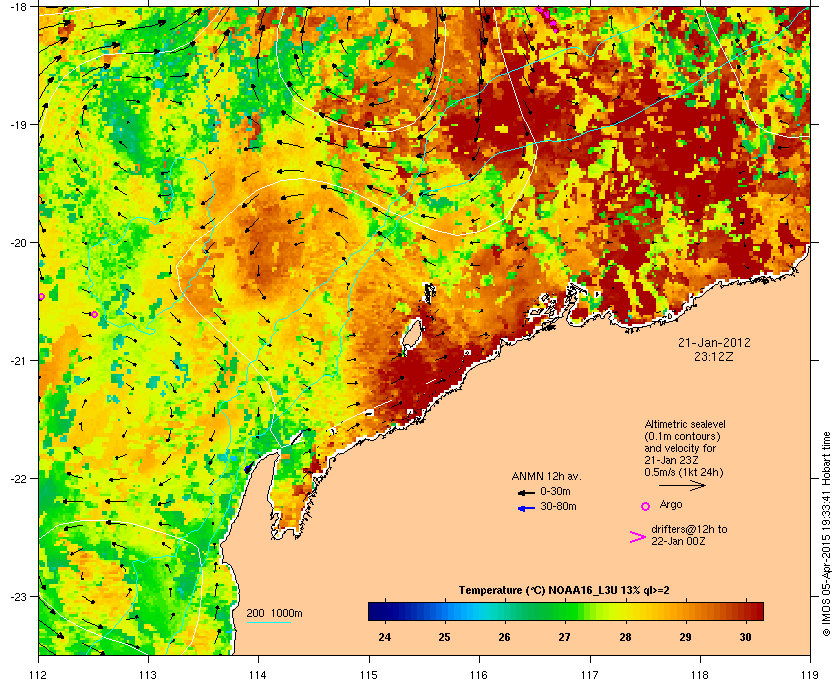Click the '30-80m' legend label
This screenshot has height=680, width=840.
pos(558,506)
